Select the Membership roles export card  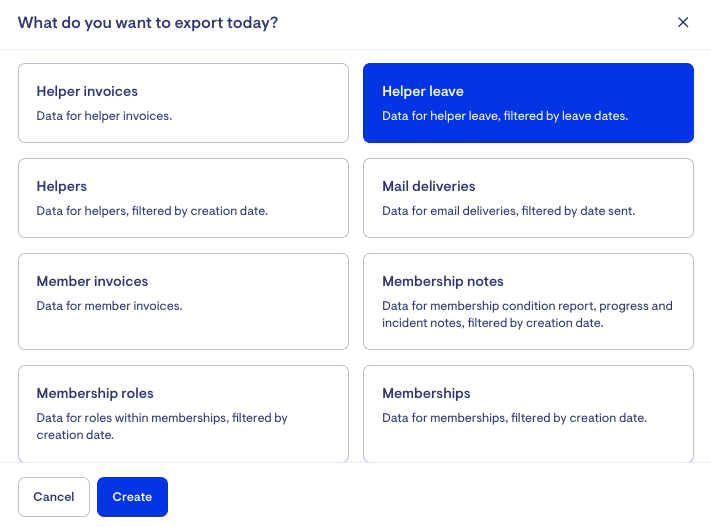pyautogui.click(x=183, y=414)
